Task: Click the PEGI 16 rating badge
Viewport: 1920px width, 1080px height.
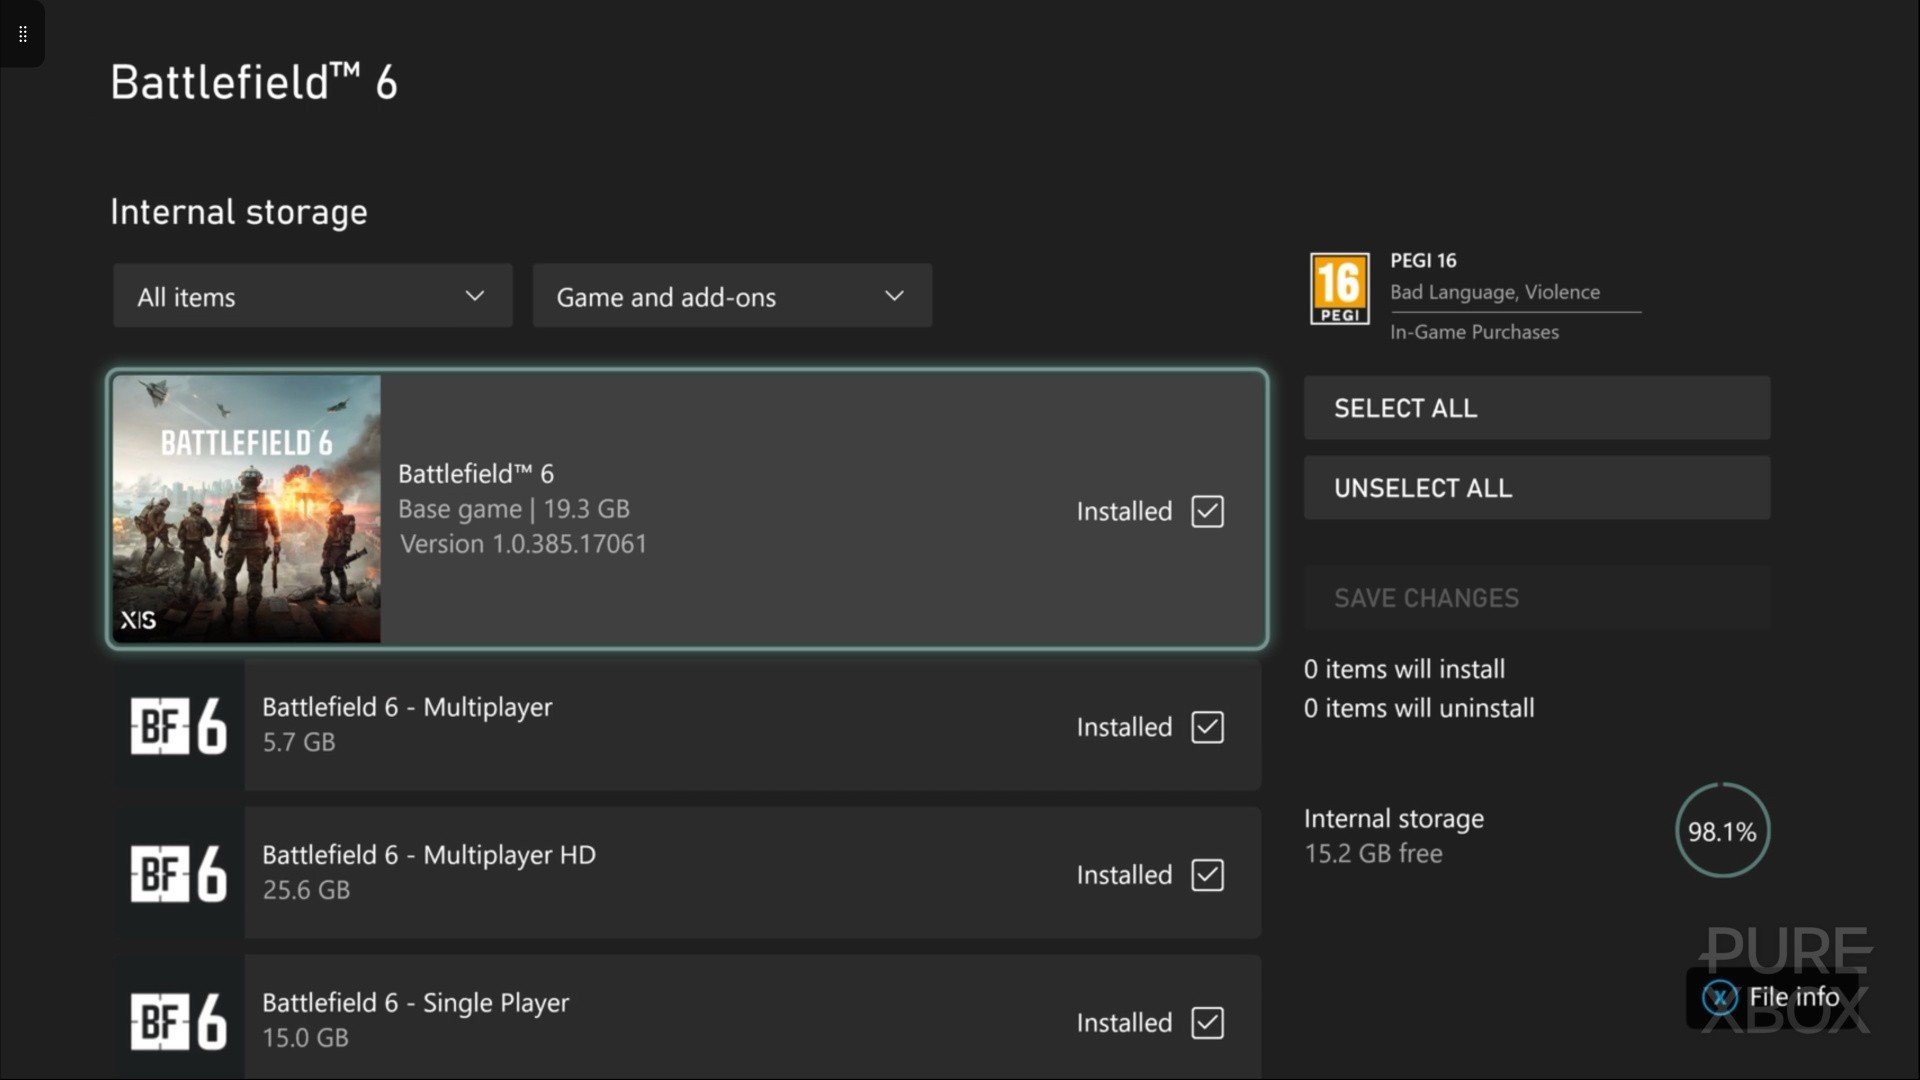Action: (1339, 289)
